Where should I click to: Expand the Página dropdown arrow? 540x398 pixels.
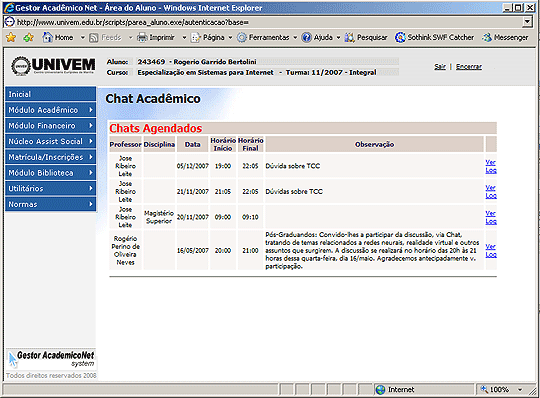click(230, 38)
